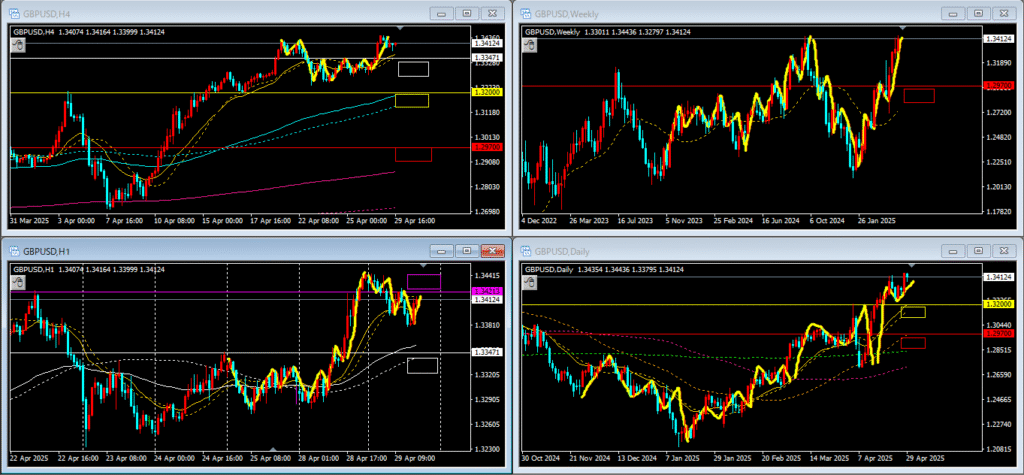Click the GBPUSD,H4 OHLC header text

tap(87, 32)
